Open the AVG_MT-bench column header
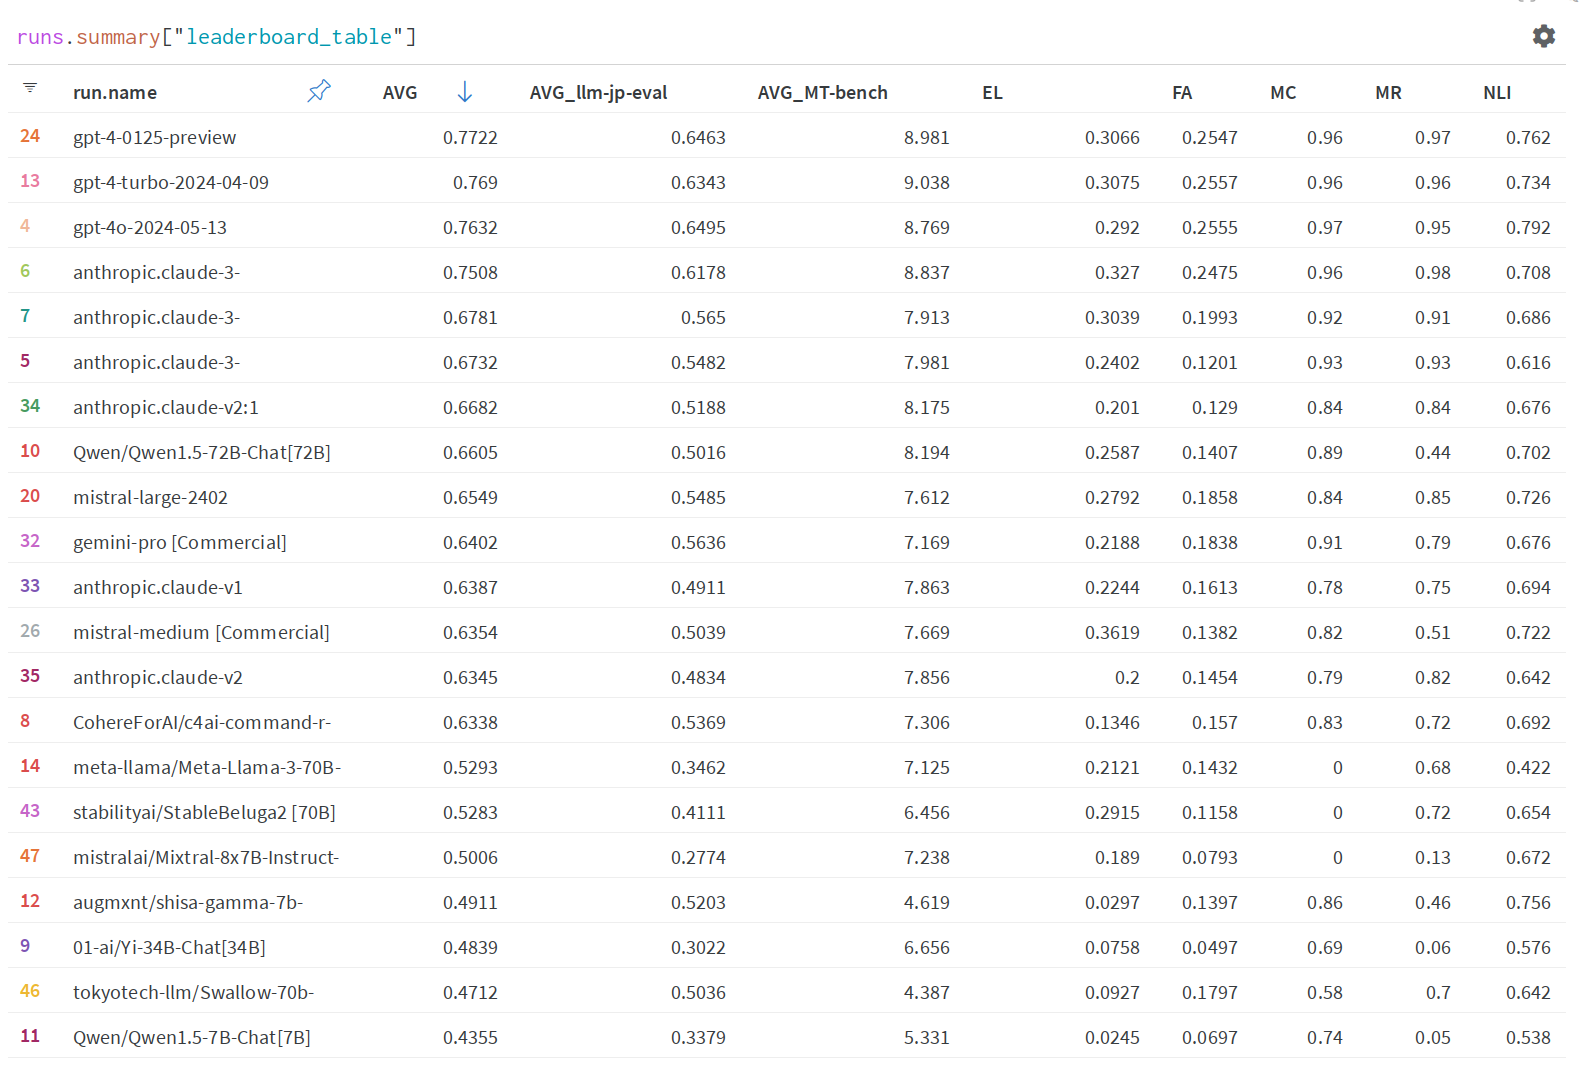 click(x=822, y=93)
